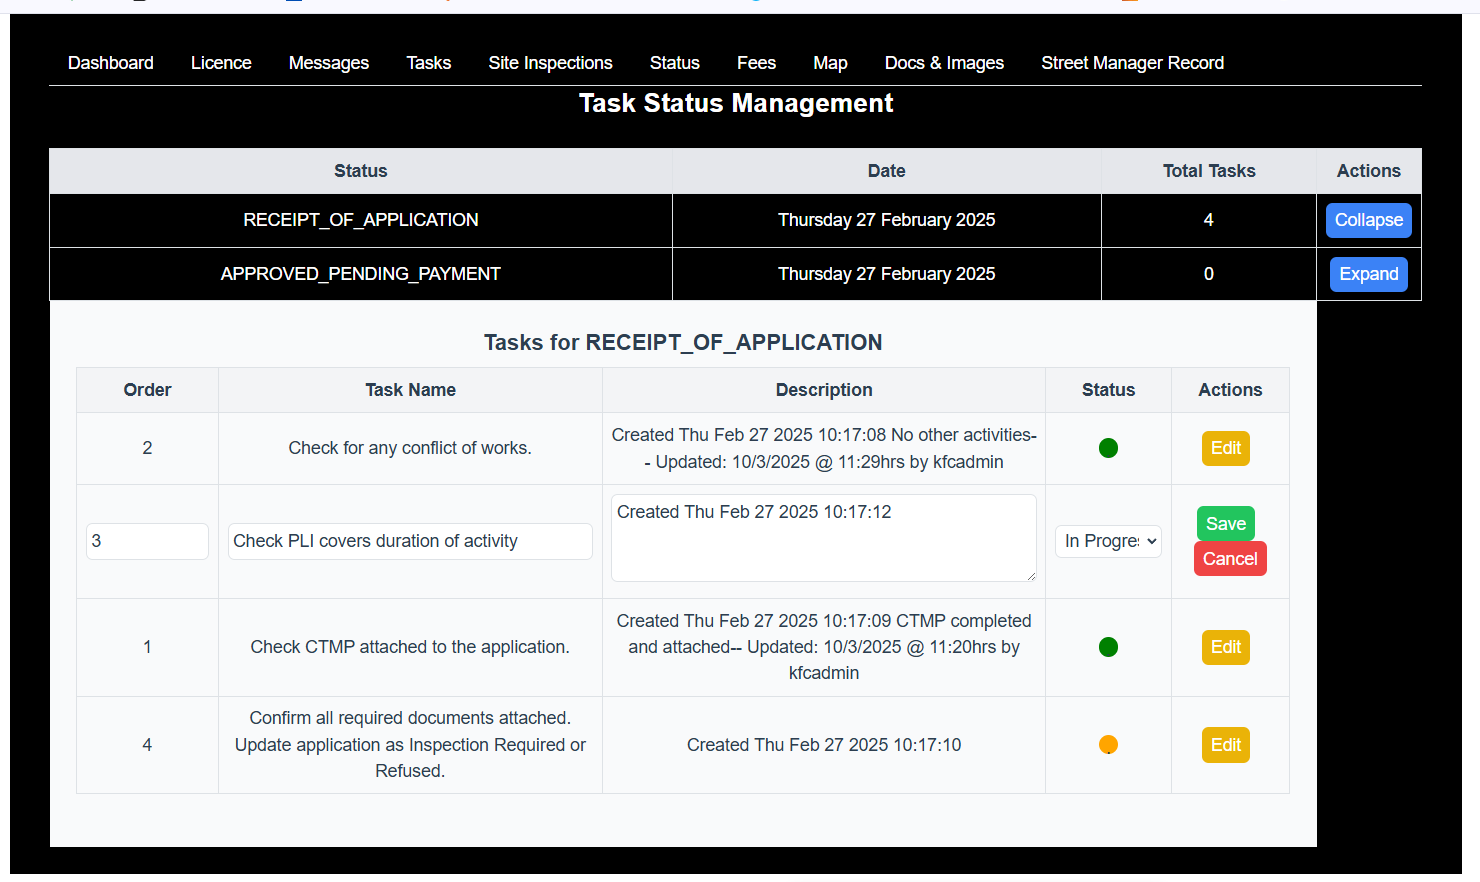Expand the APPROVED_PENDING_PAYMENT status row
The height and width of the screenshot is (882, 1480).
pyautogui.click(x=1368, y=273)
